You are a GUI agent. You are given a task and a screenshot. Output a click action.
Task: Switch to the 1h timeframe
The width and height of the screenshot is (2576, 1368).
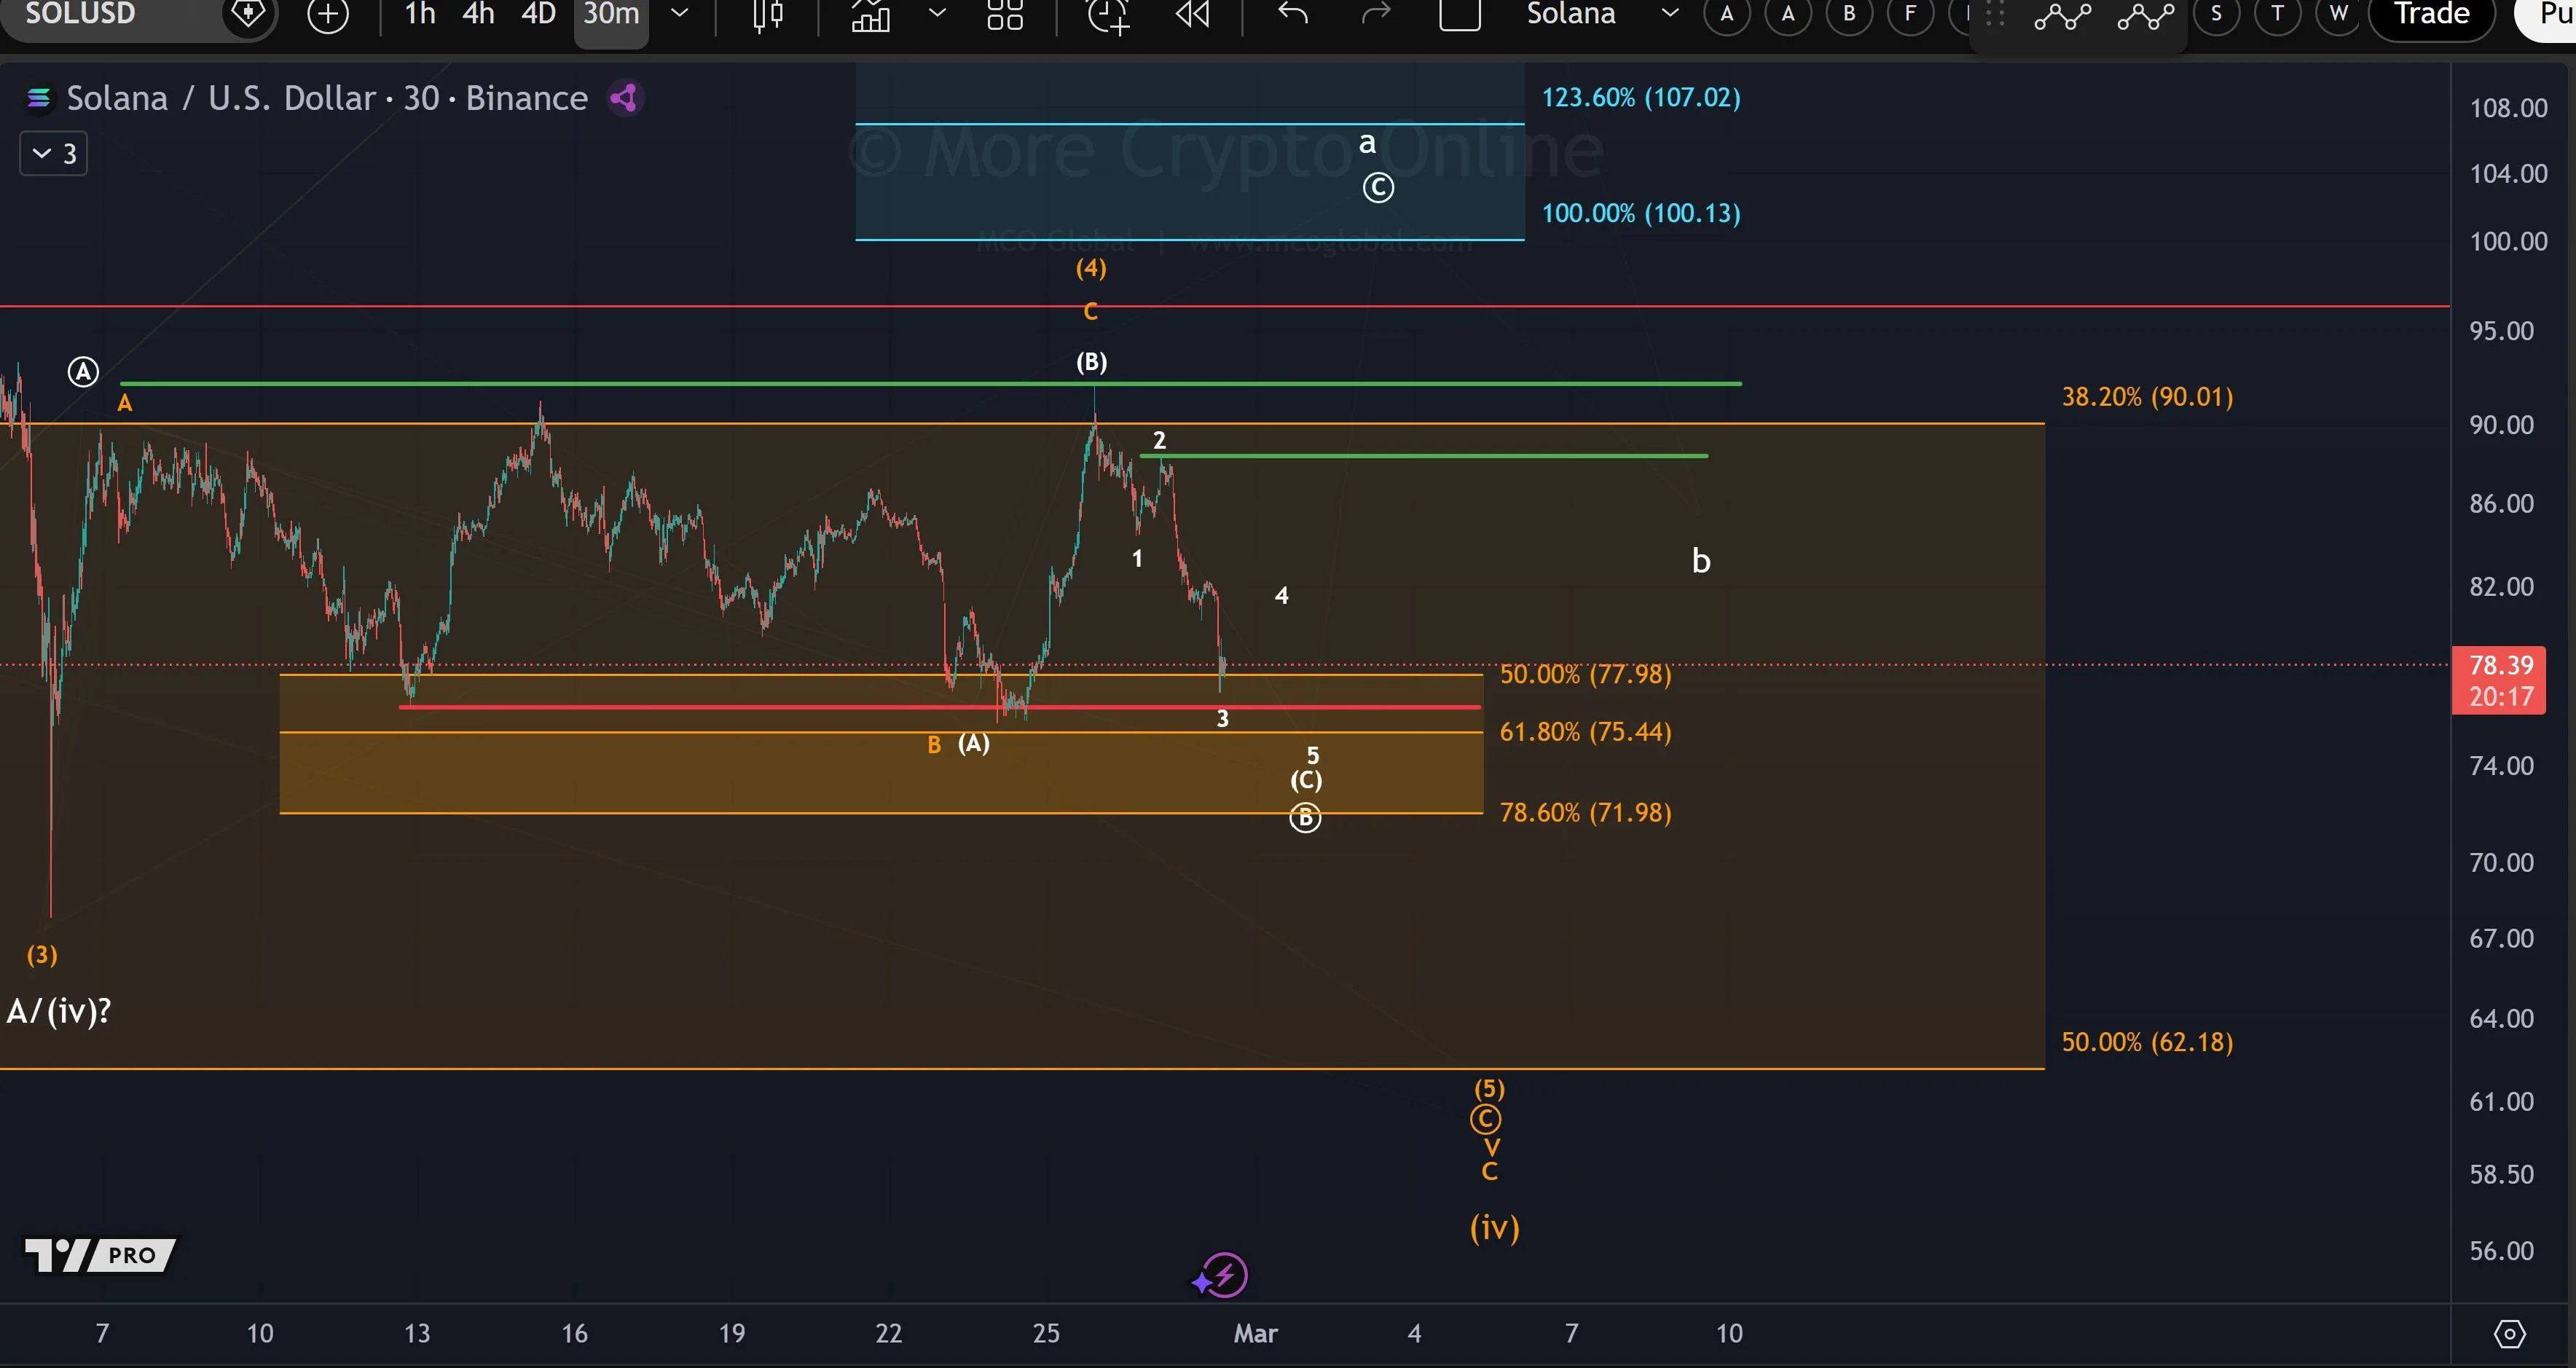pos(420,14)
